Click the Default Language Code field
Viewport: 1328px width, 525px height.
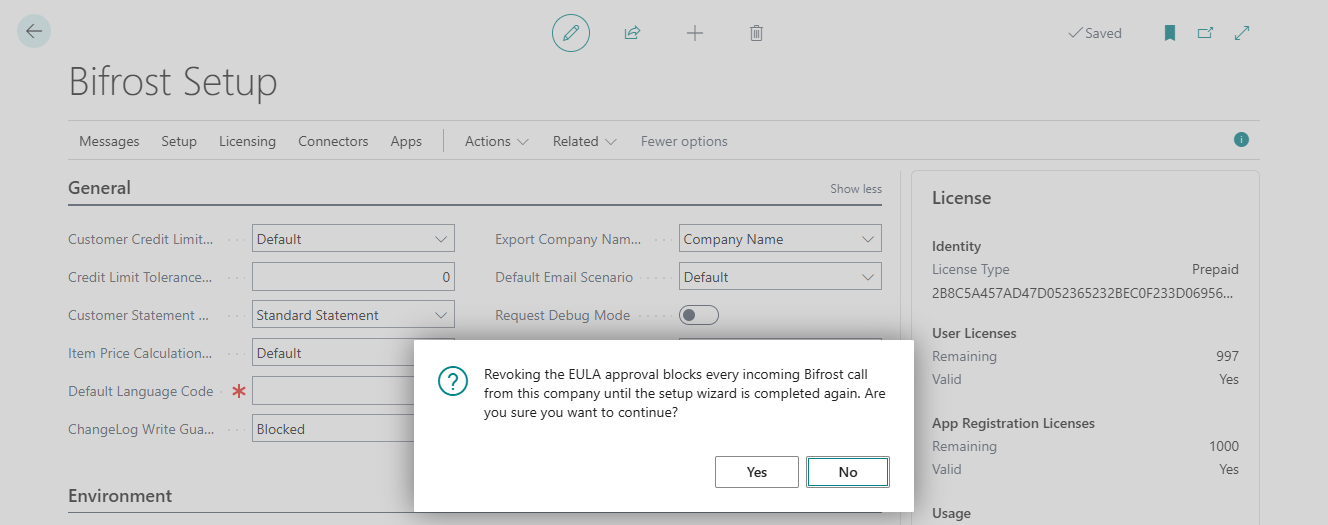pos(334,391)
